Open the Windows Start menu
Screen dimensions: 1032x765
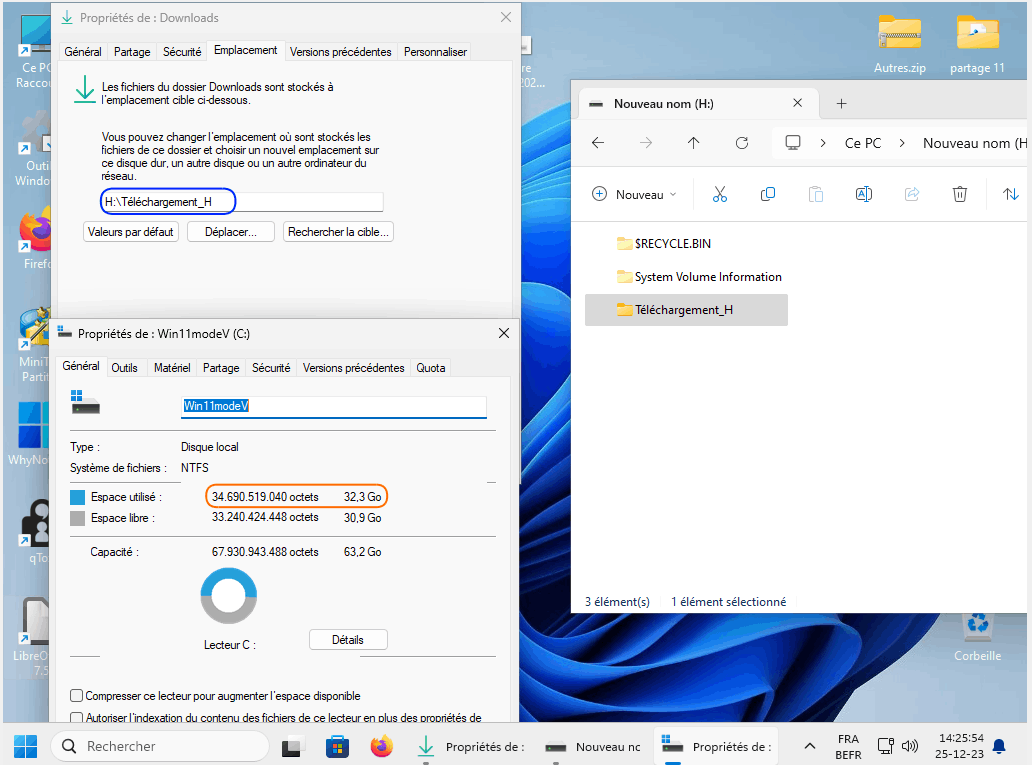[x=26, y=747]
